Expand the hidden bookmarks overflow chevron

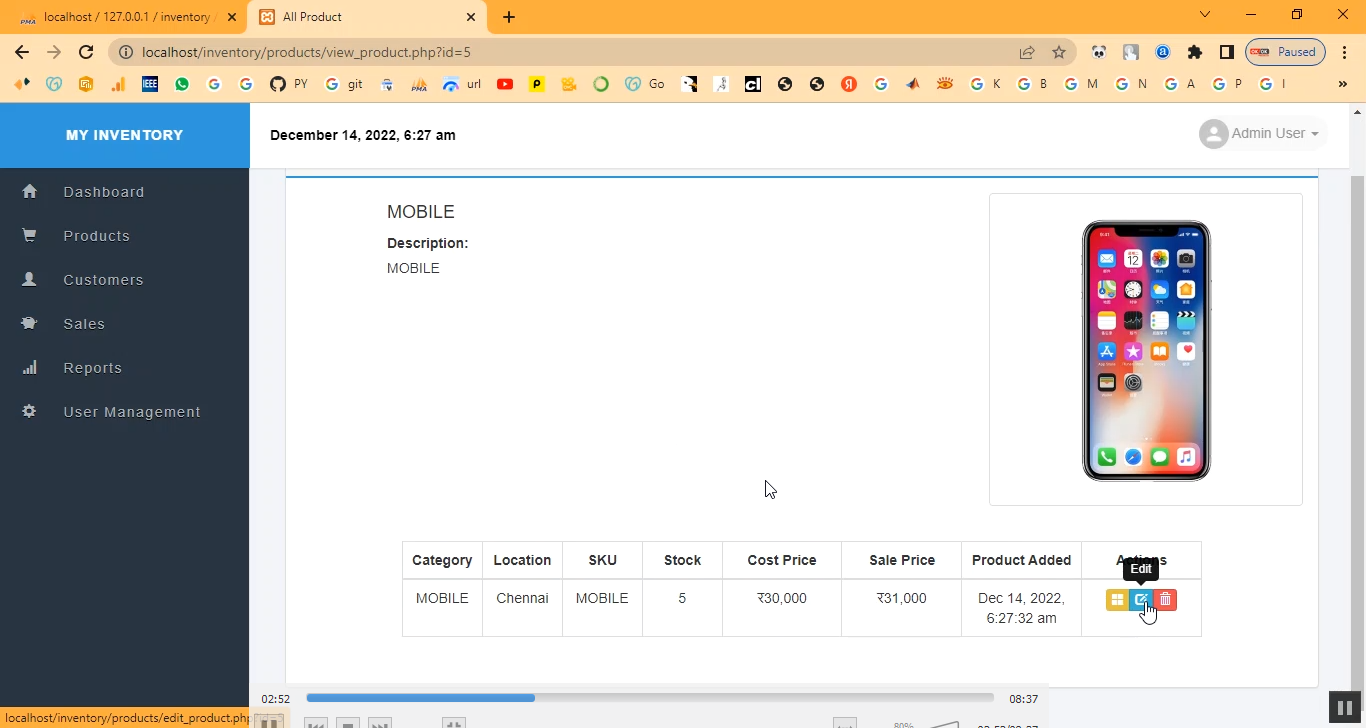(1342, 84)
